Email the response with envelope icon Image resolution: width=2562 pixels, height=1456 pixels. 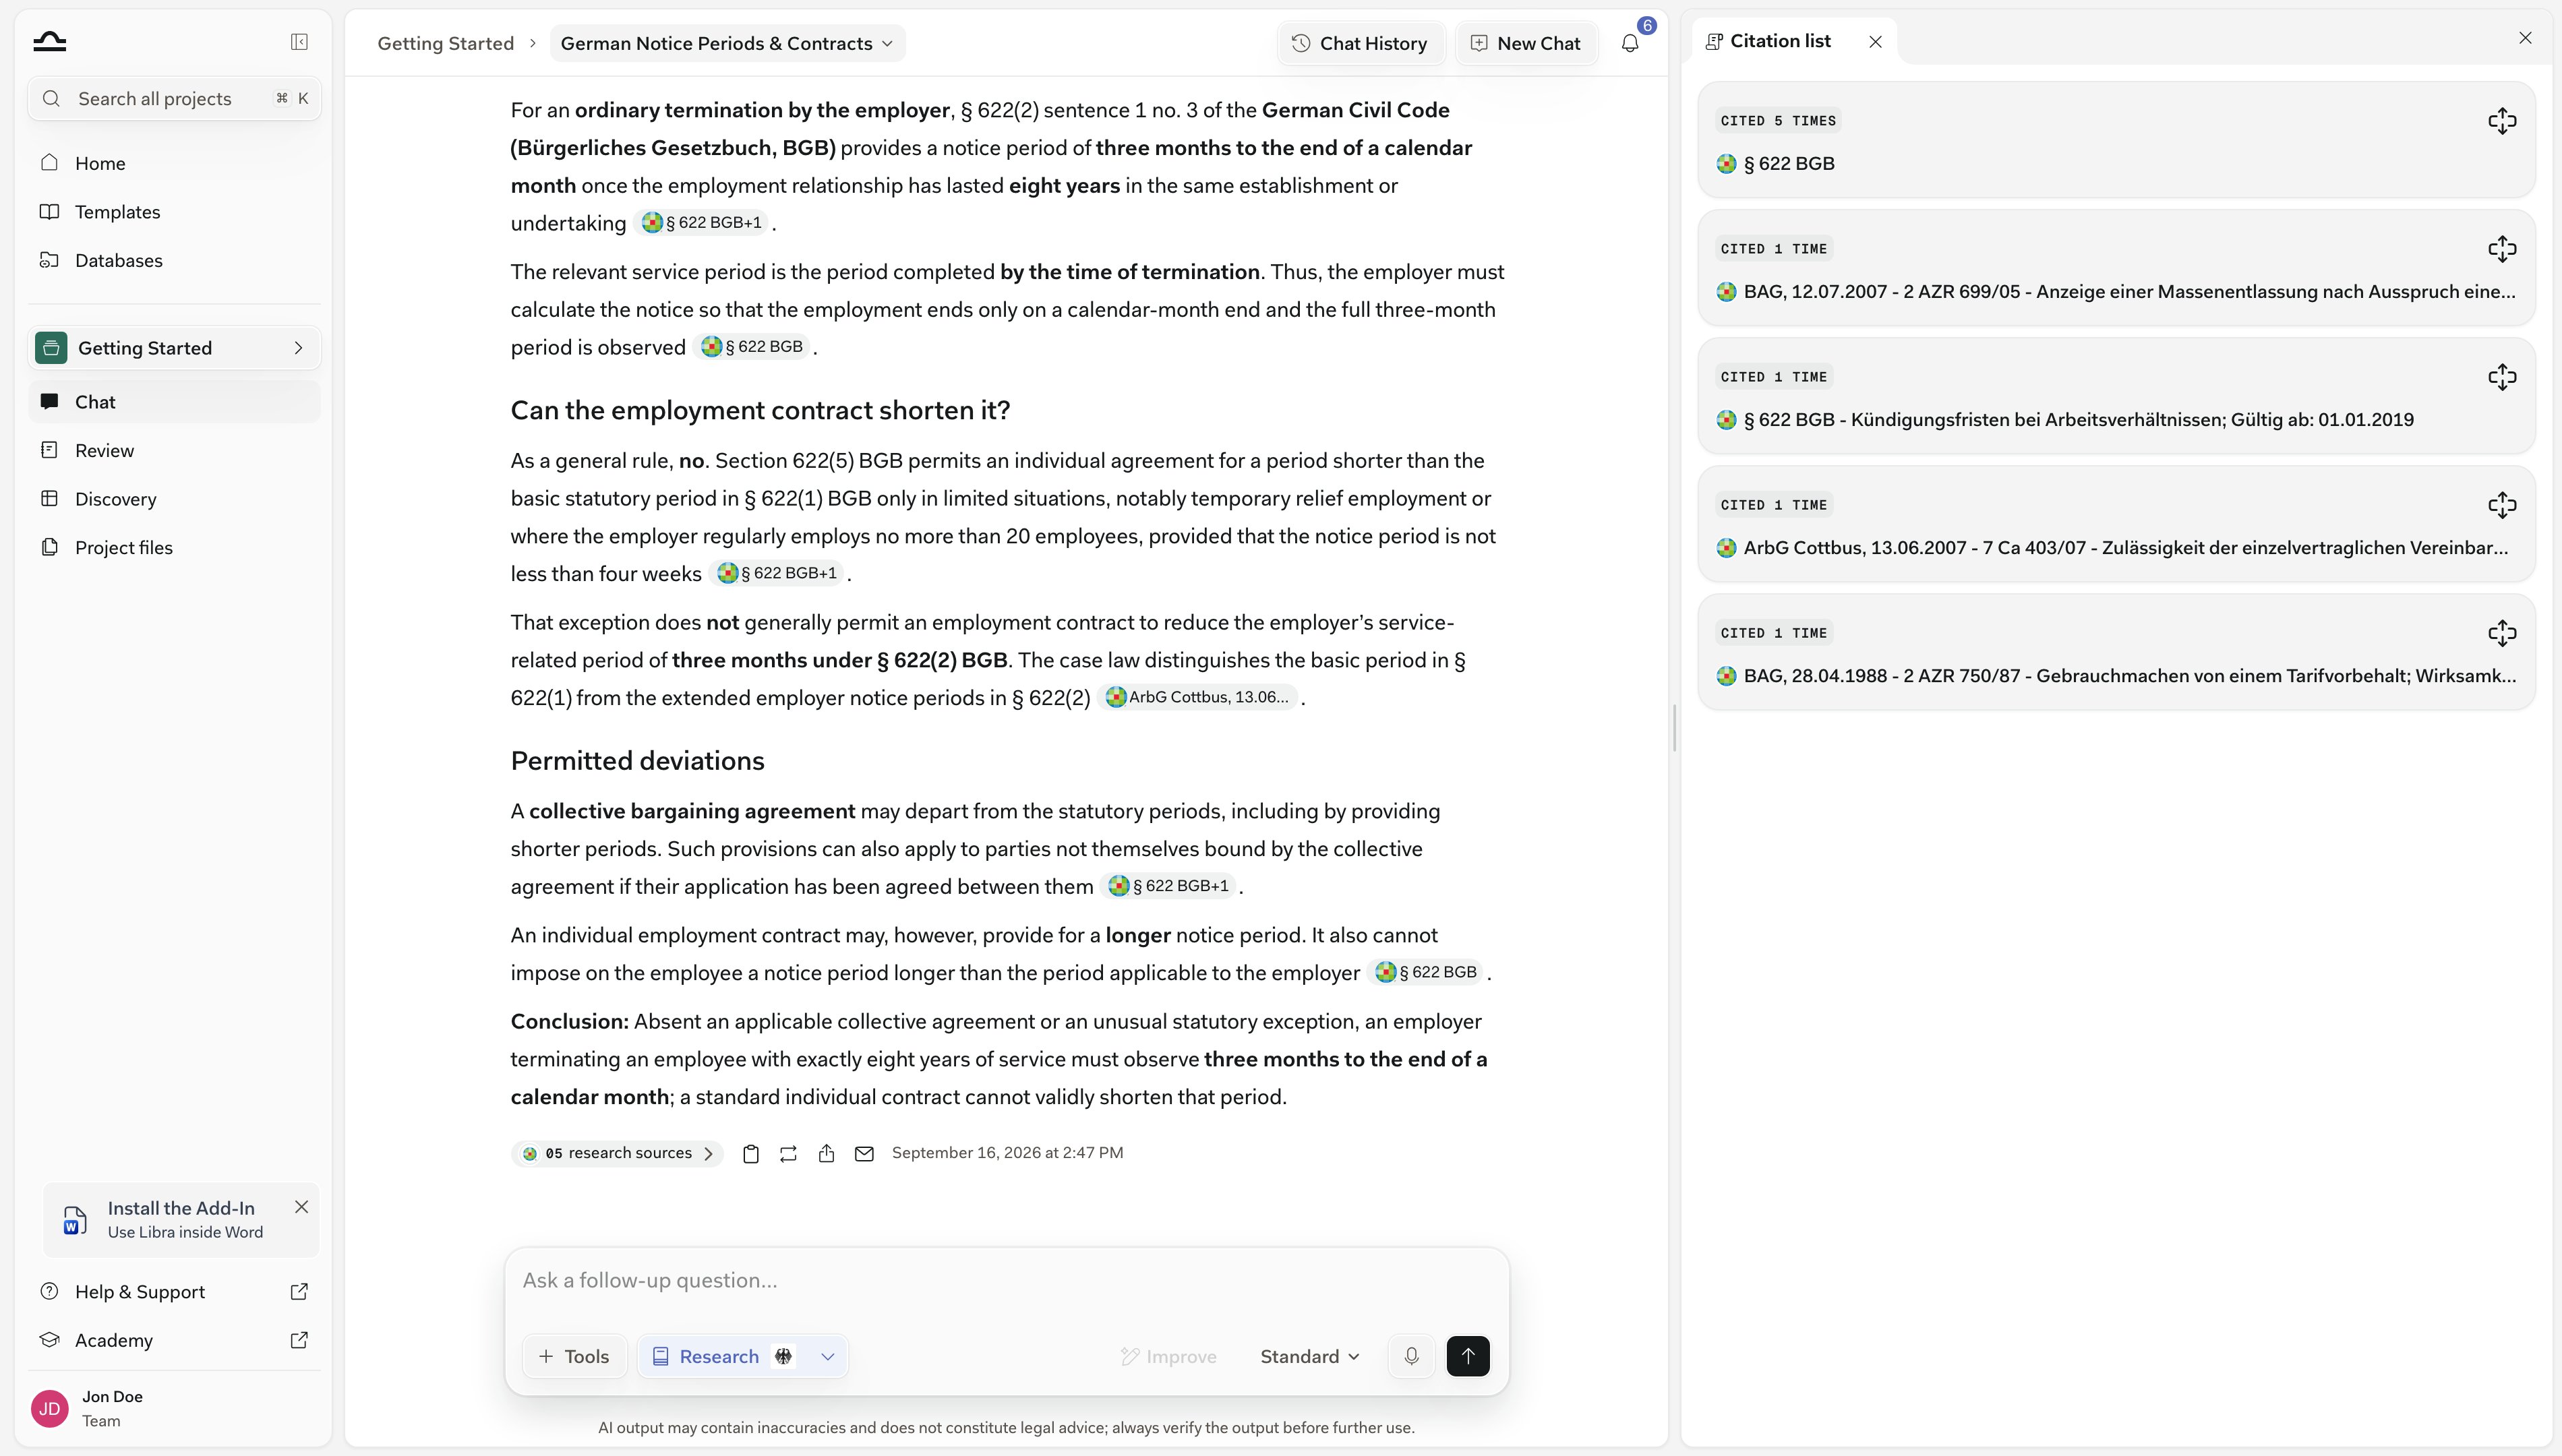click(864, 1154)
